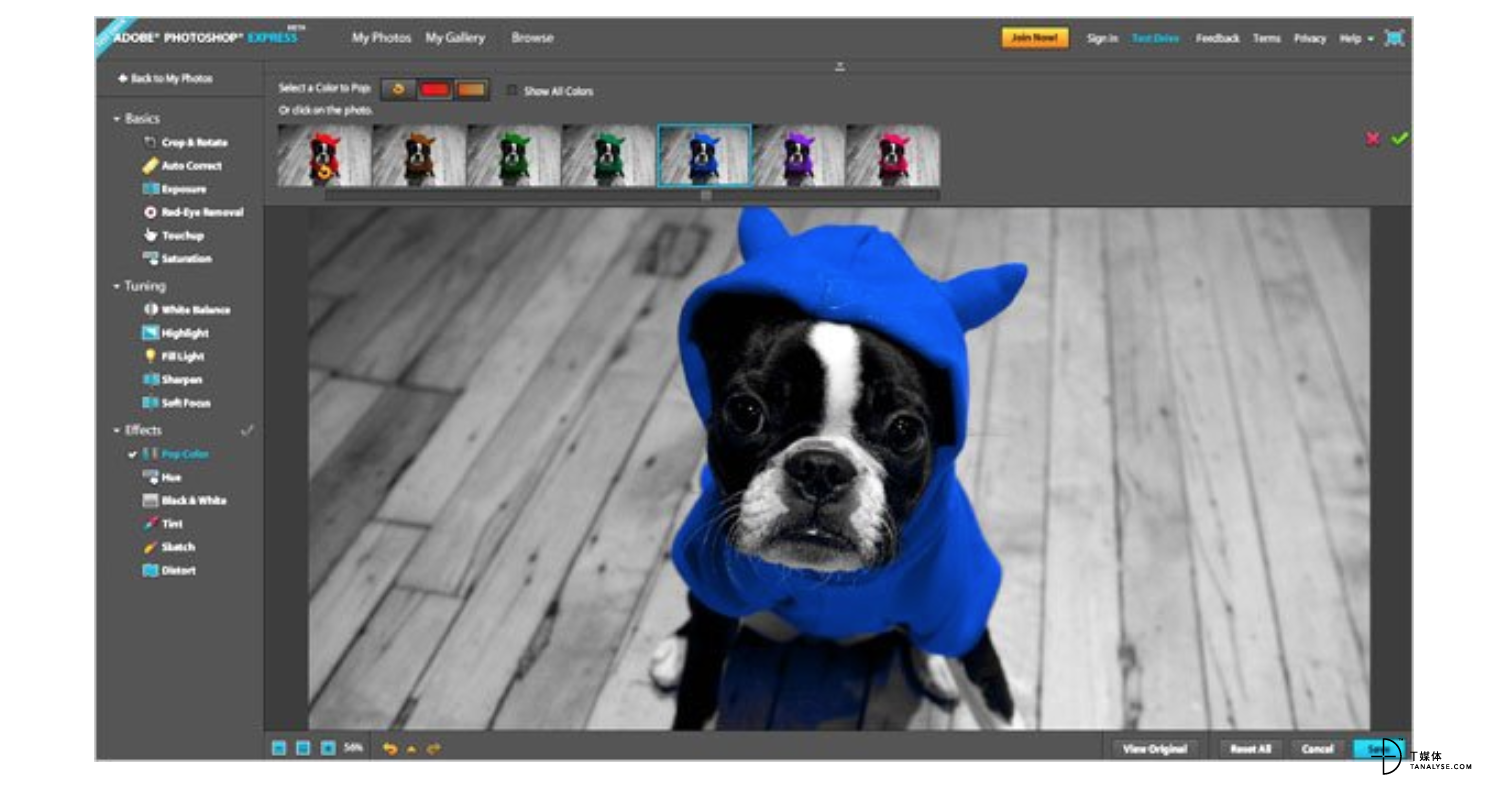1498x788 pixels.
Task: Select the Pop Color effect
Action: (176, 454)
